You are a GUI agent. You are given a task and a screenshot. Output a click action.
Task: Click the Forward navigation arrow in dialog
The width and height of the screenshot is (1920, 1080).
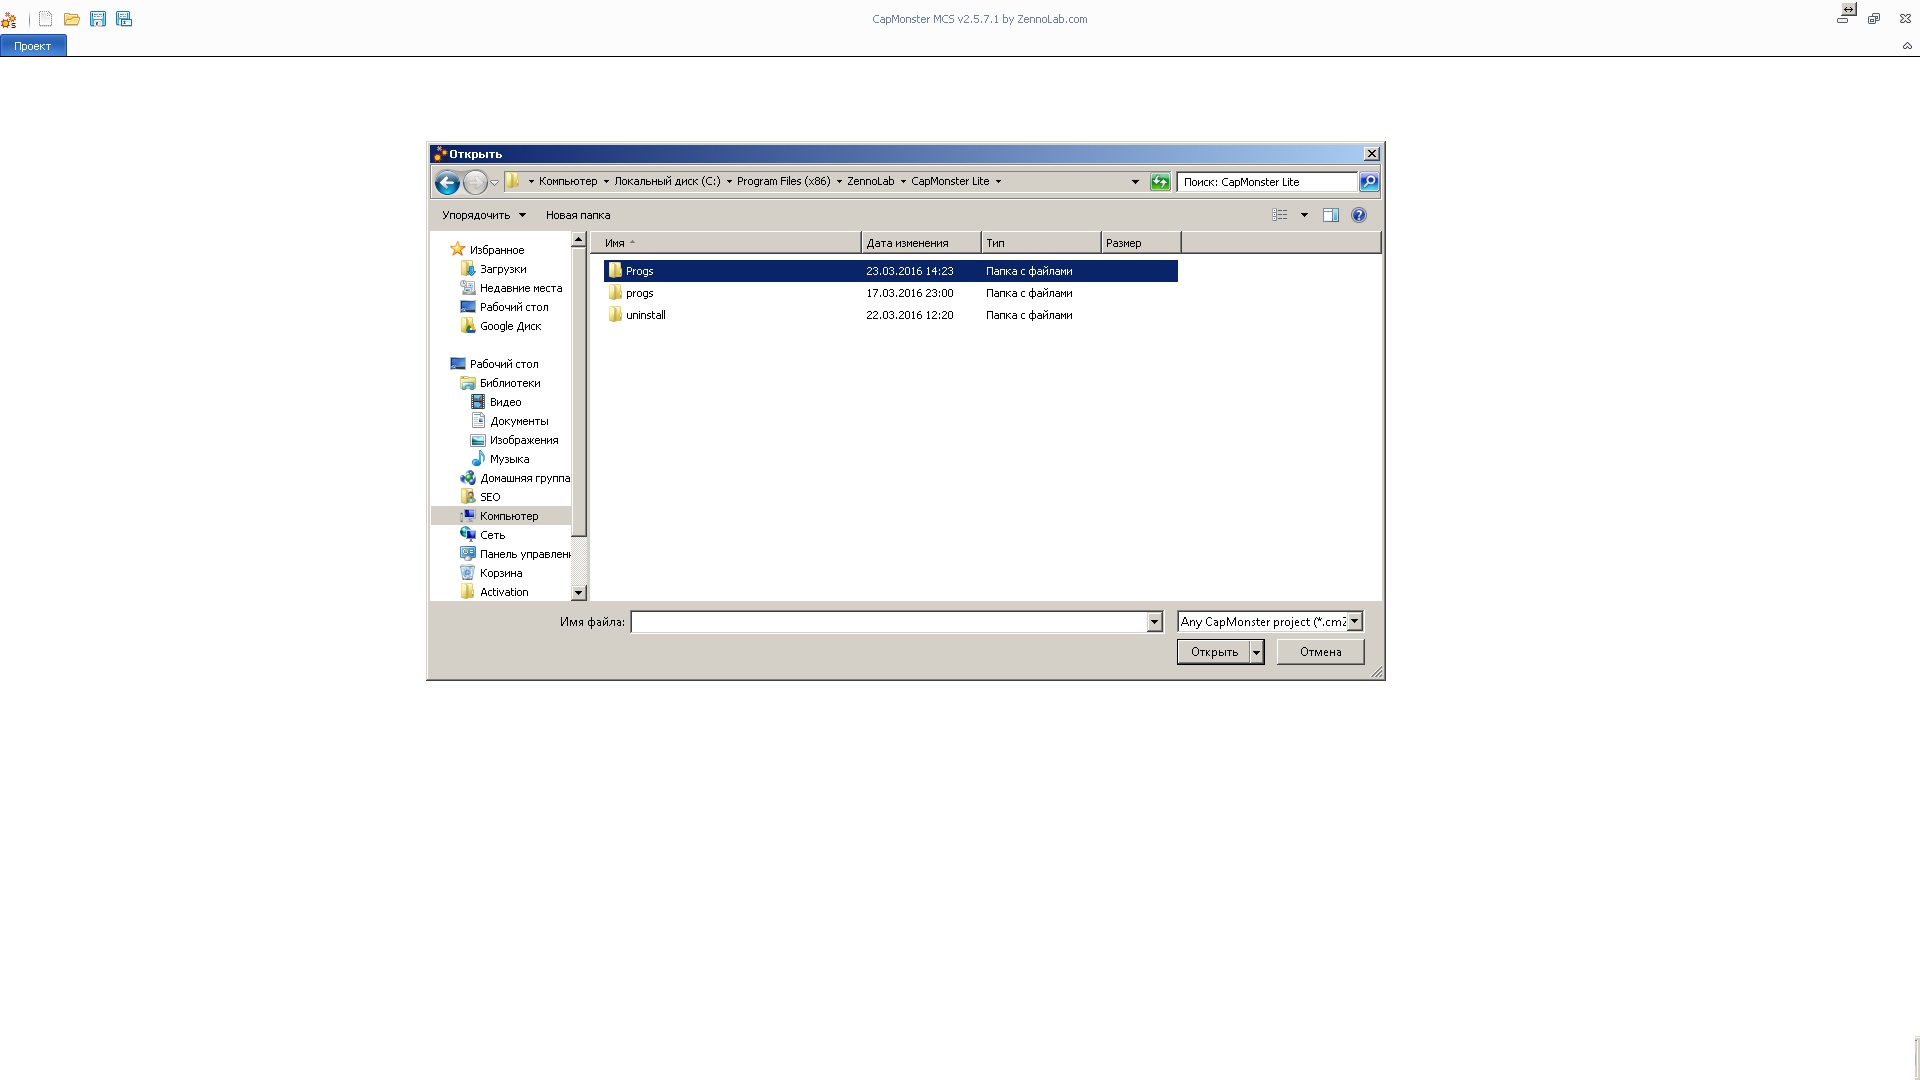475,182
